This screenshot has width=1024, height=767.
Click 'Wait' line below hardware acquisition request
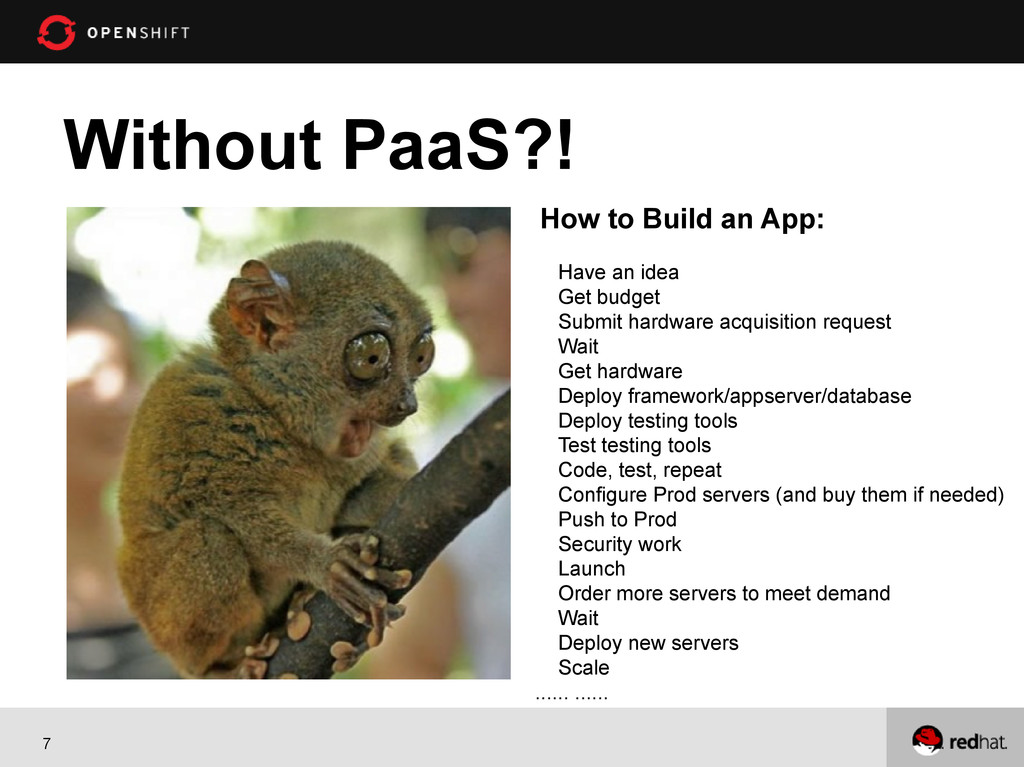[x=578, y=346]
